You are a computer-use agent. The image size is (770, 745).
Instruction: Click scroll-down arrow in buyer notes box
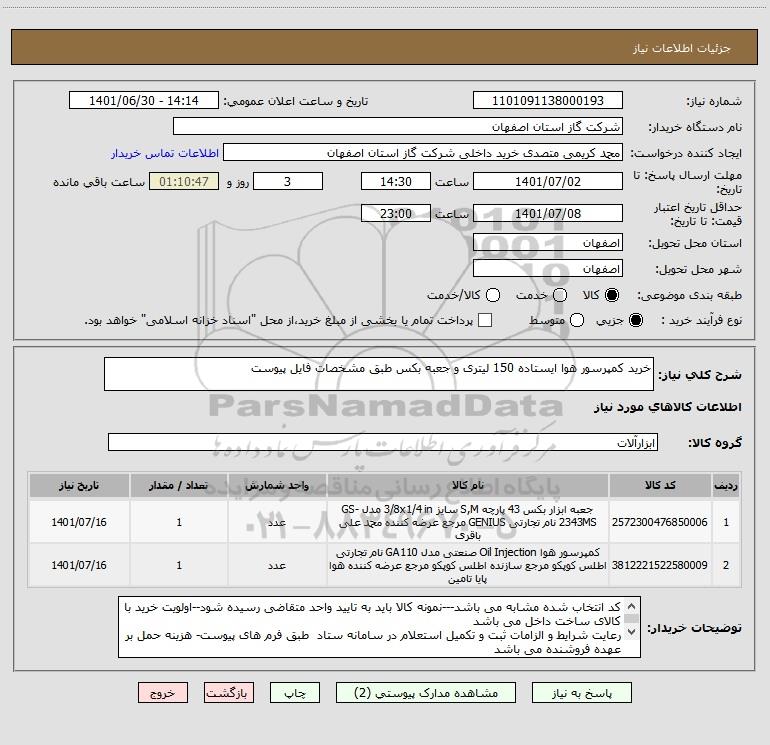tap(632, 632)
